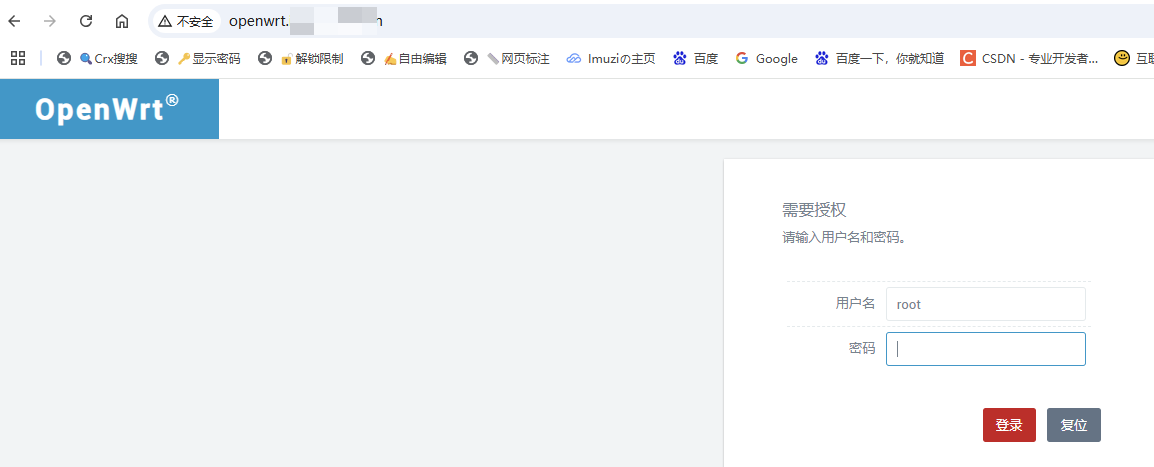
Task: Click into the 密码 password field
Action: [x=985, y=349]
